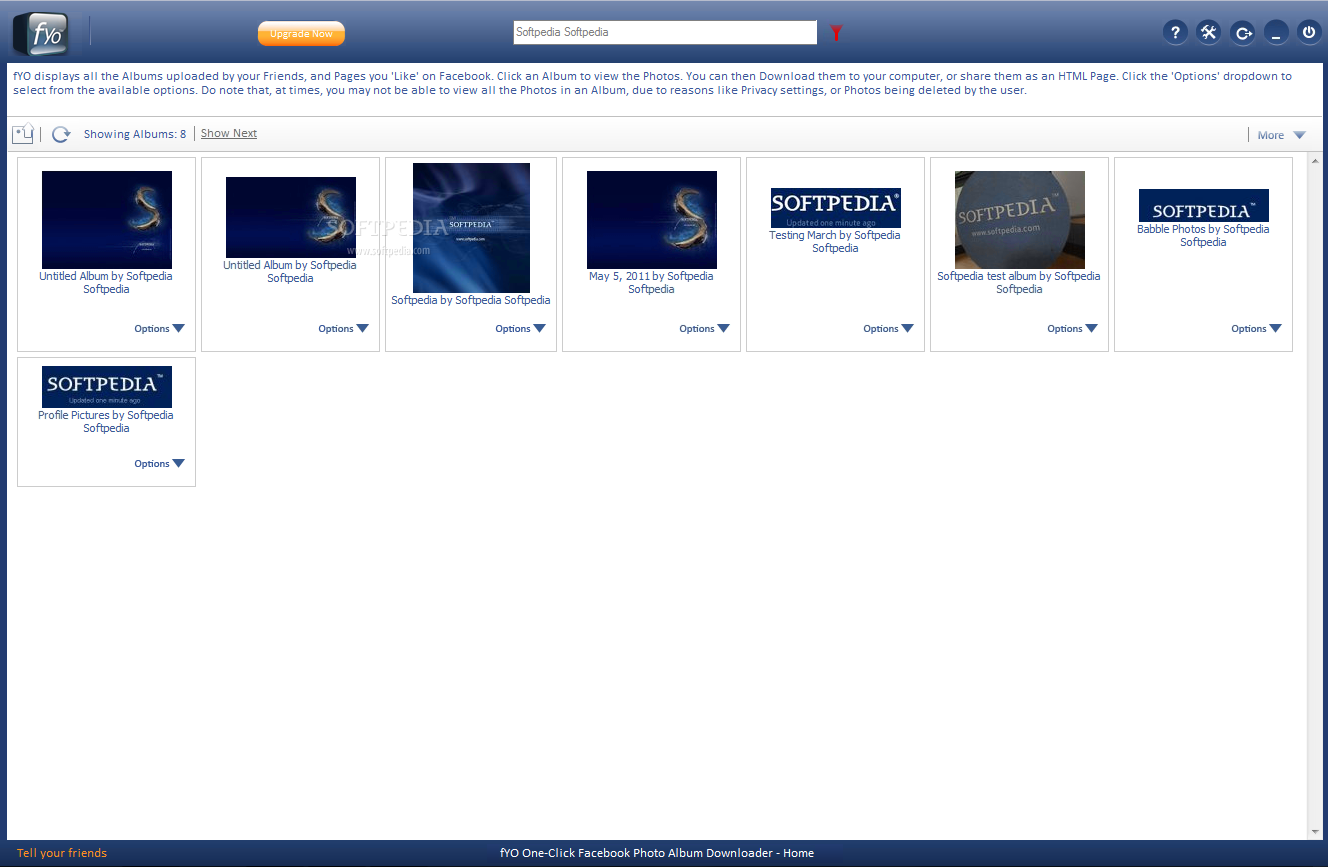The width and height of the screenshot is (1328, 867).
Task: Click 'Softpedia by Softpedia Softpedia' album title
Action: tap(471, 300)
